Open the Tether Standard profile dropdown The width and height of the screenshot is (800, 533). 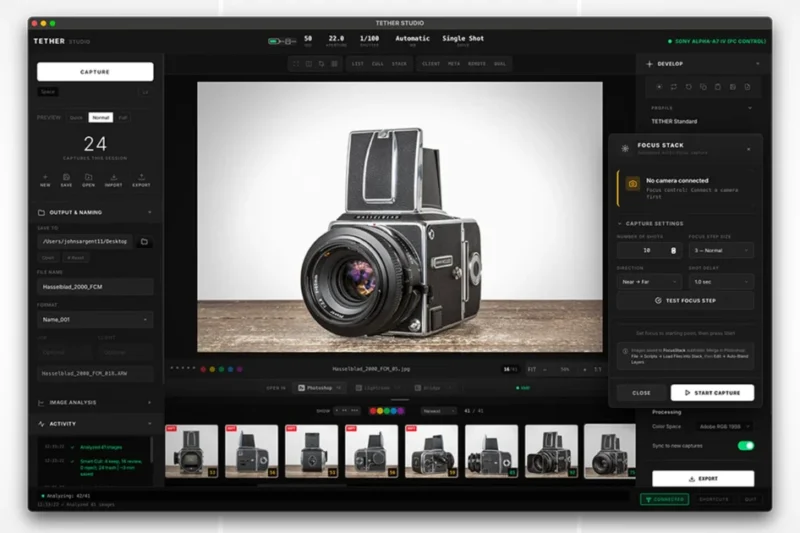pyautogui.click(x=702, y=121)
